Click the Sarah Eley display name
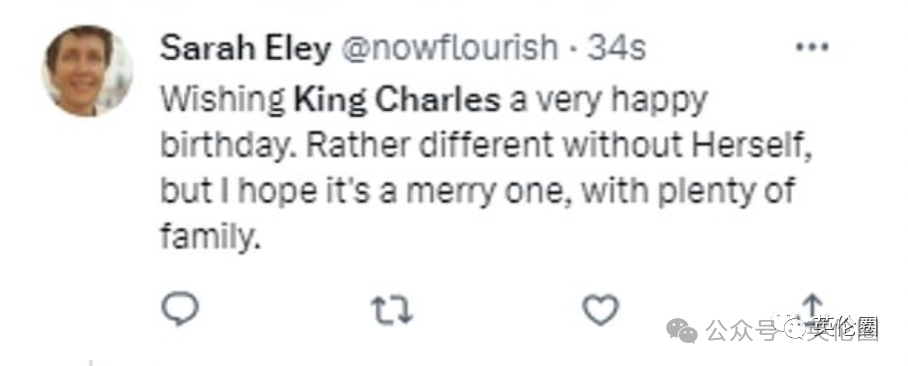 tap(245, 49)
